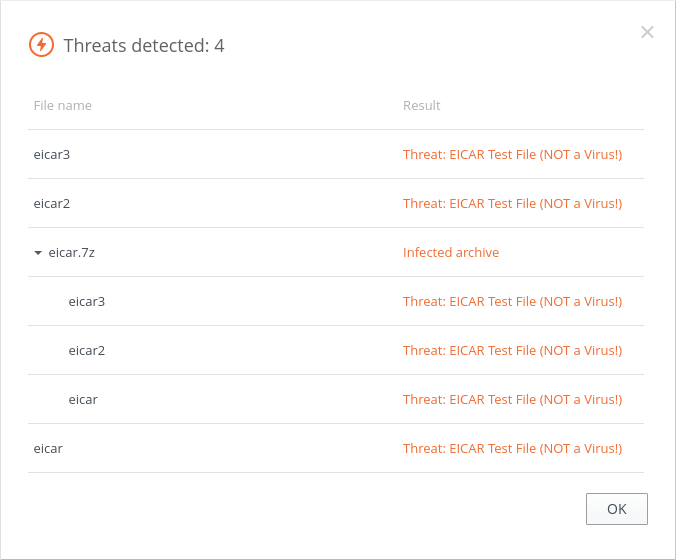Image resolution: width=676 pixels, height=560 pixels.
Task: Confirm with the OK button
Action: (x=617, y=509)
